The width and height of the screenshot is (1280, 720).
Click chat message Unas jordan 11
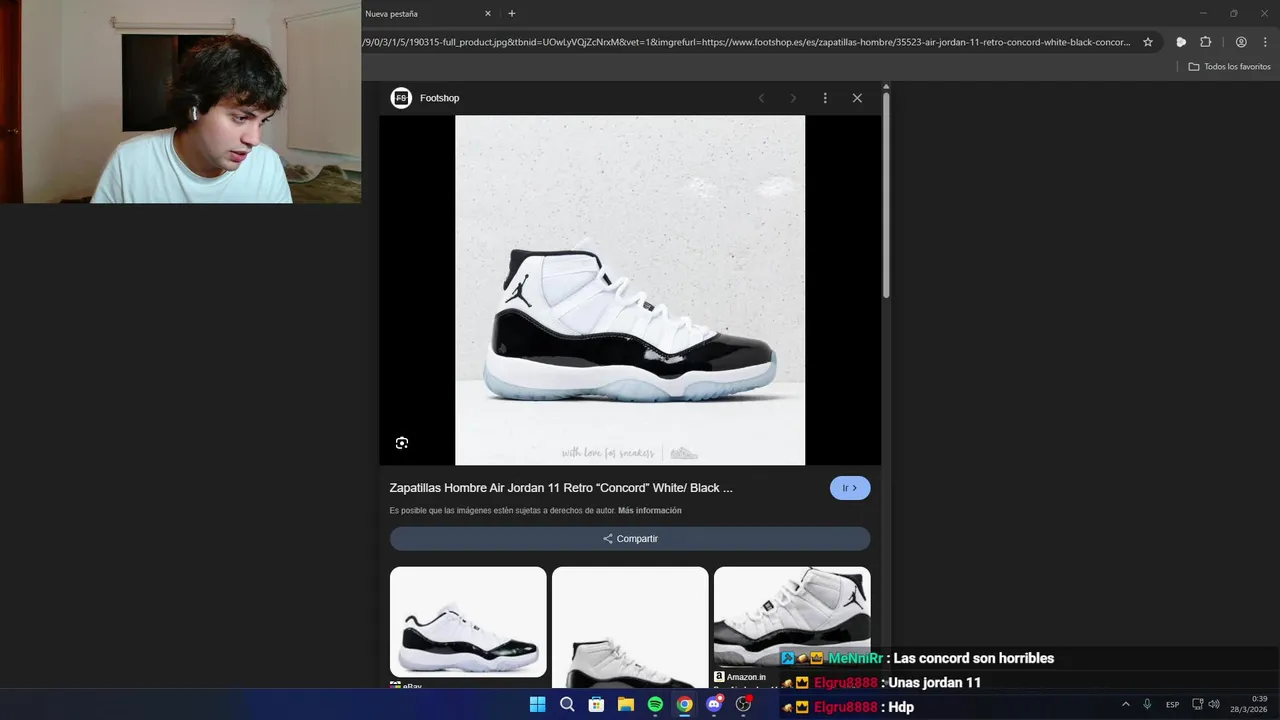[x=935, y=683]
